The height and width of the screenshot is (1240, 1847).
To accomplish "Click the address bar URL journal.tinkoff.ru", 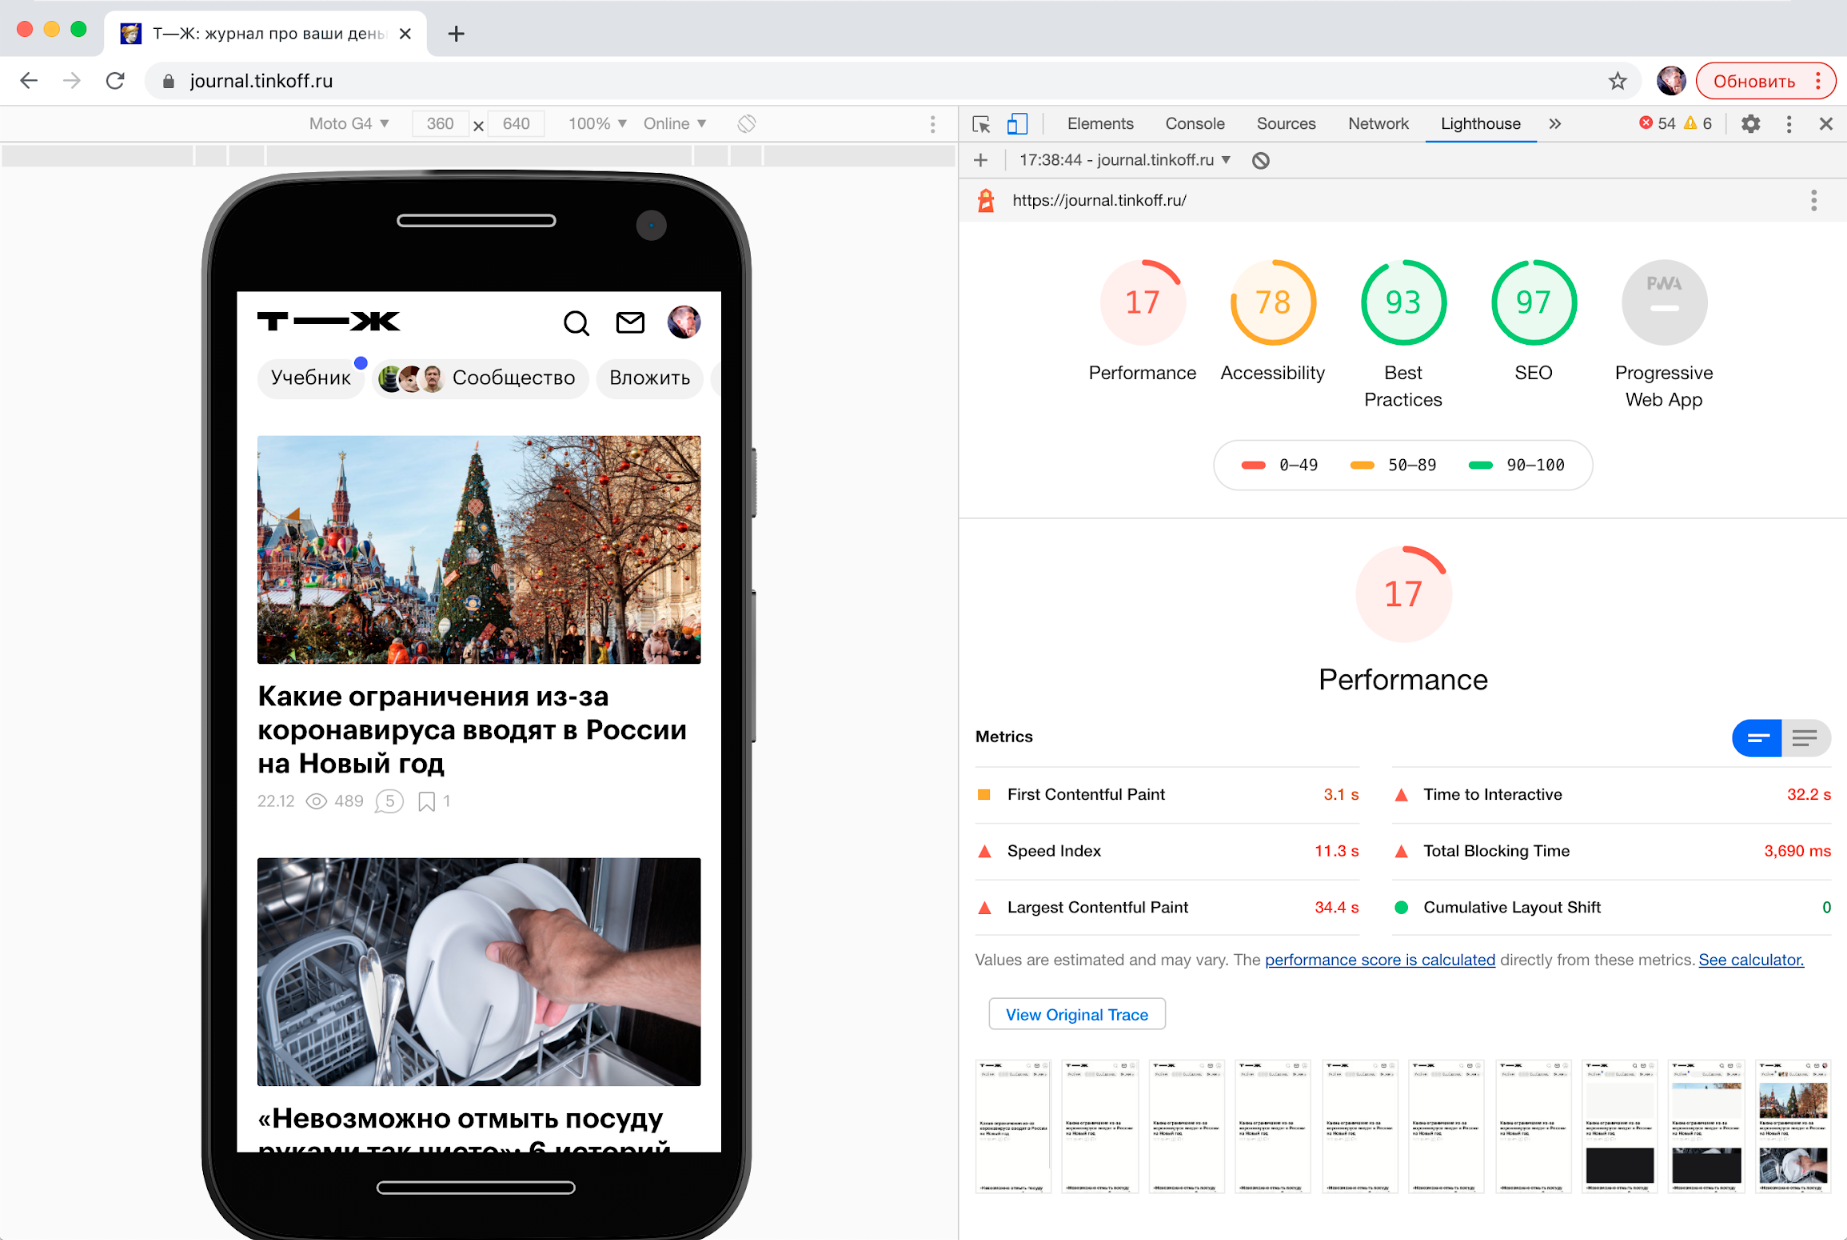I will tap(261, 81).
